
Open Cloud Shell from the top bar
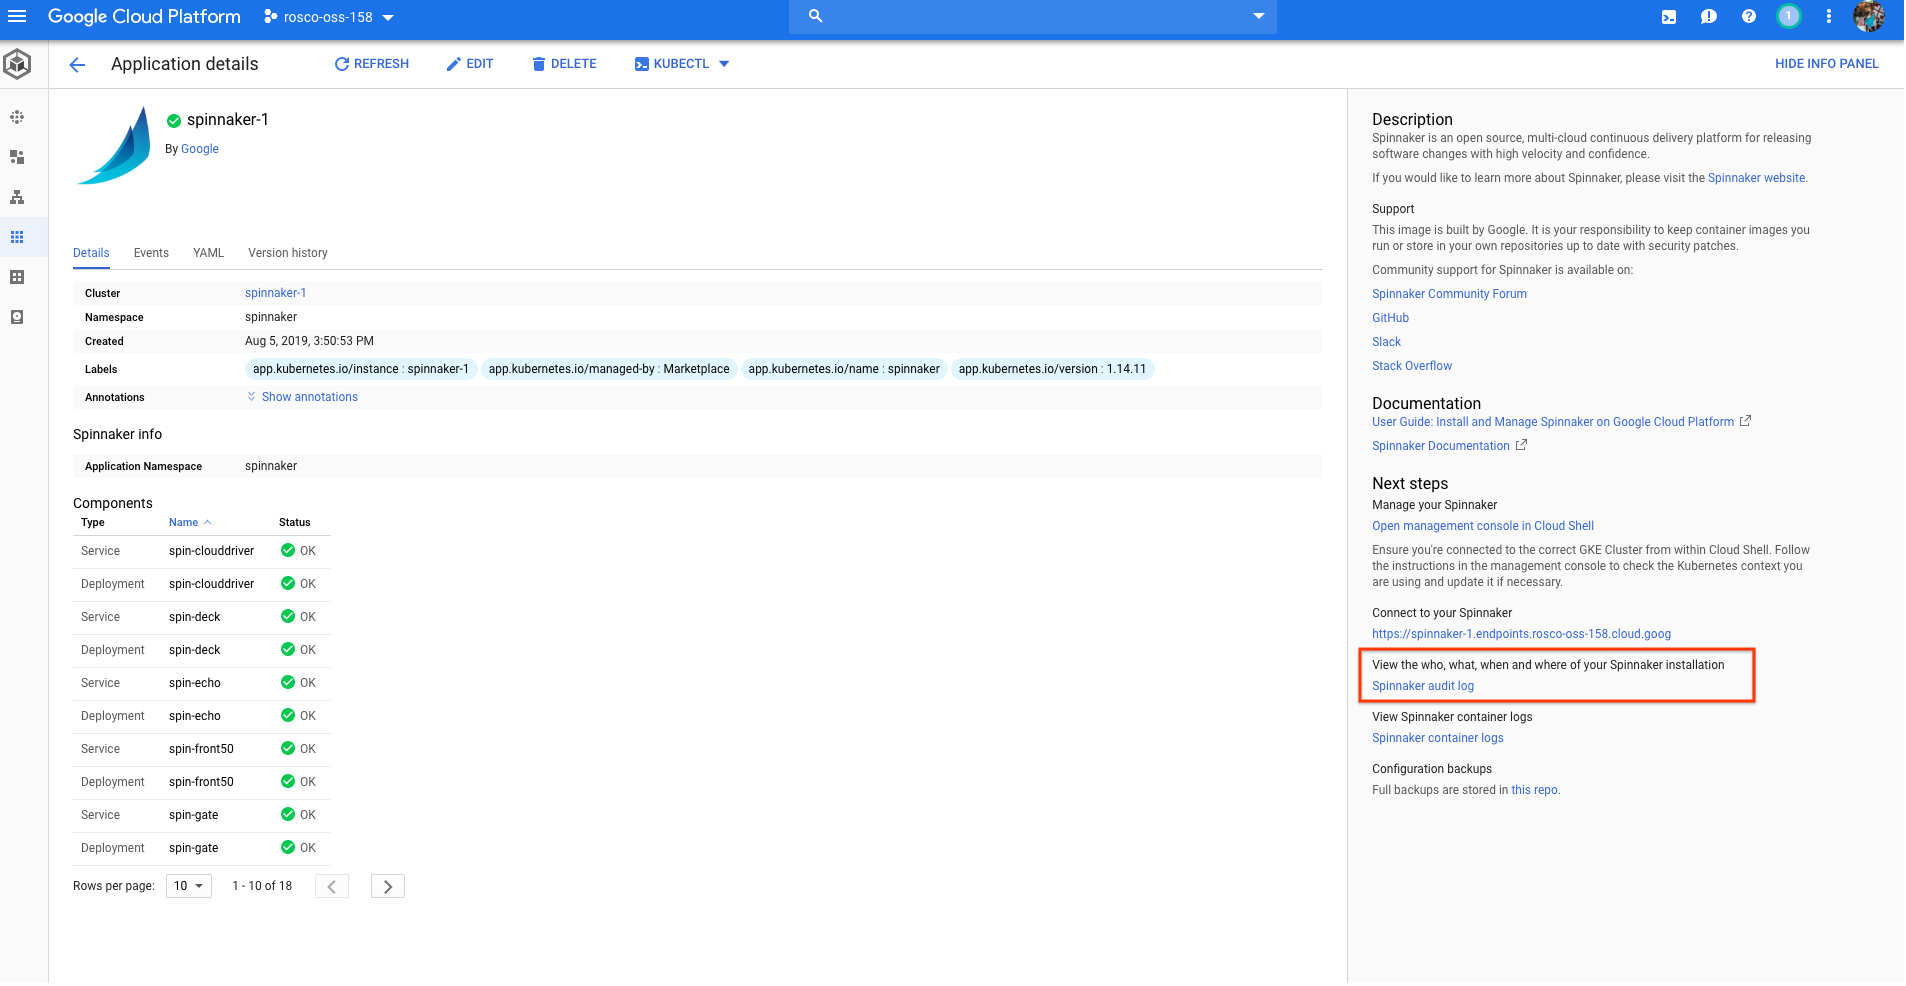[x=1668, y=16]
